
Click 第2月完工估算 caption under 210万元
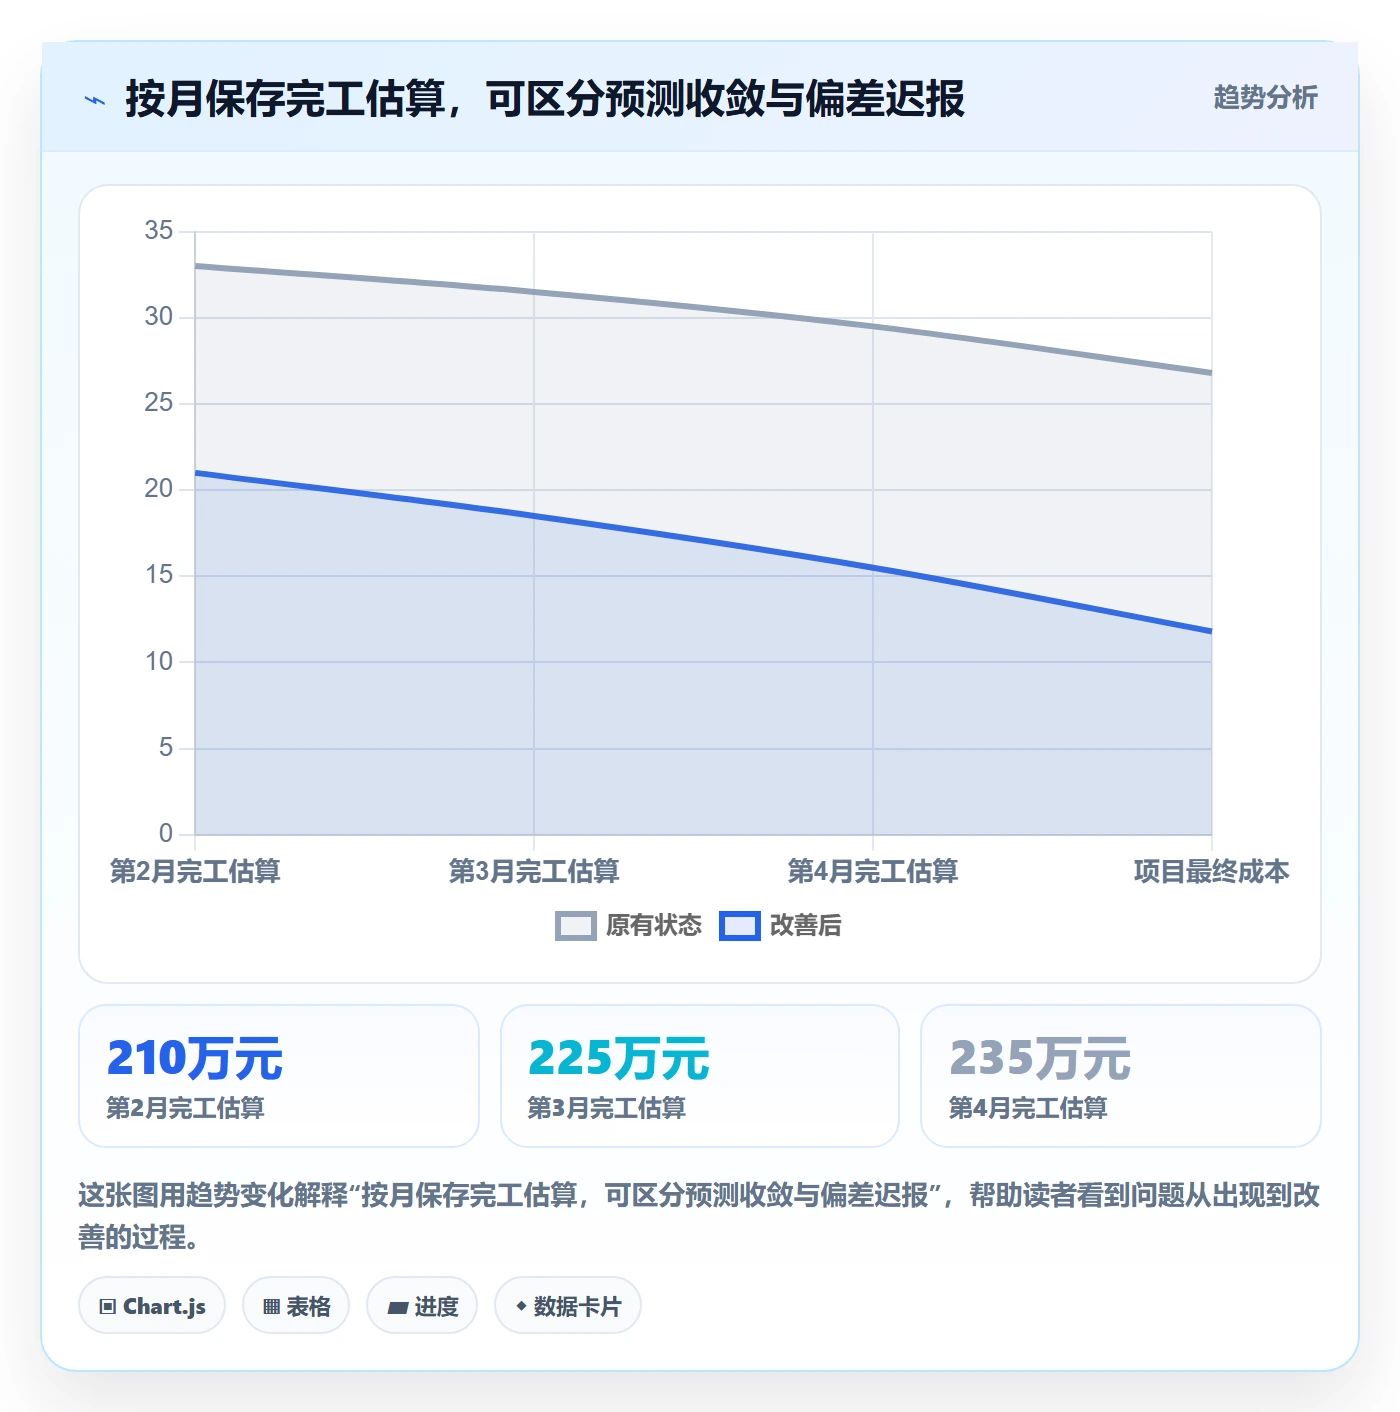click(186, 1108)
